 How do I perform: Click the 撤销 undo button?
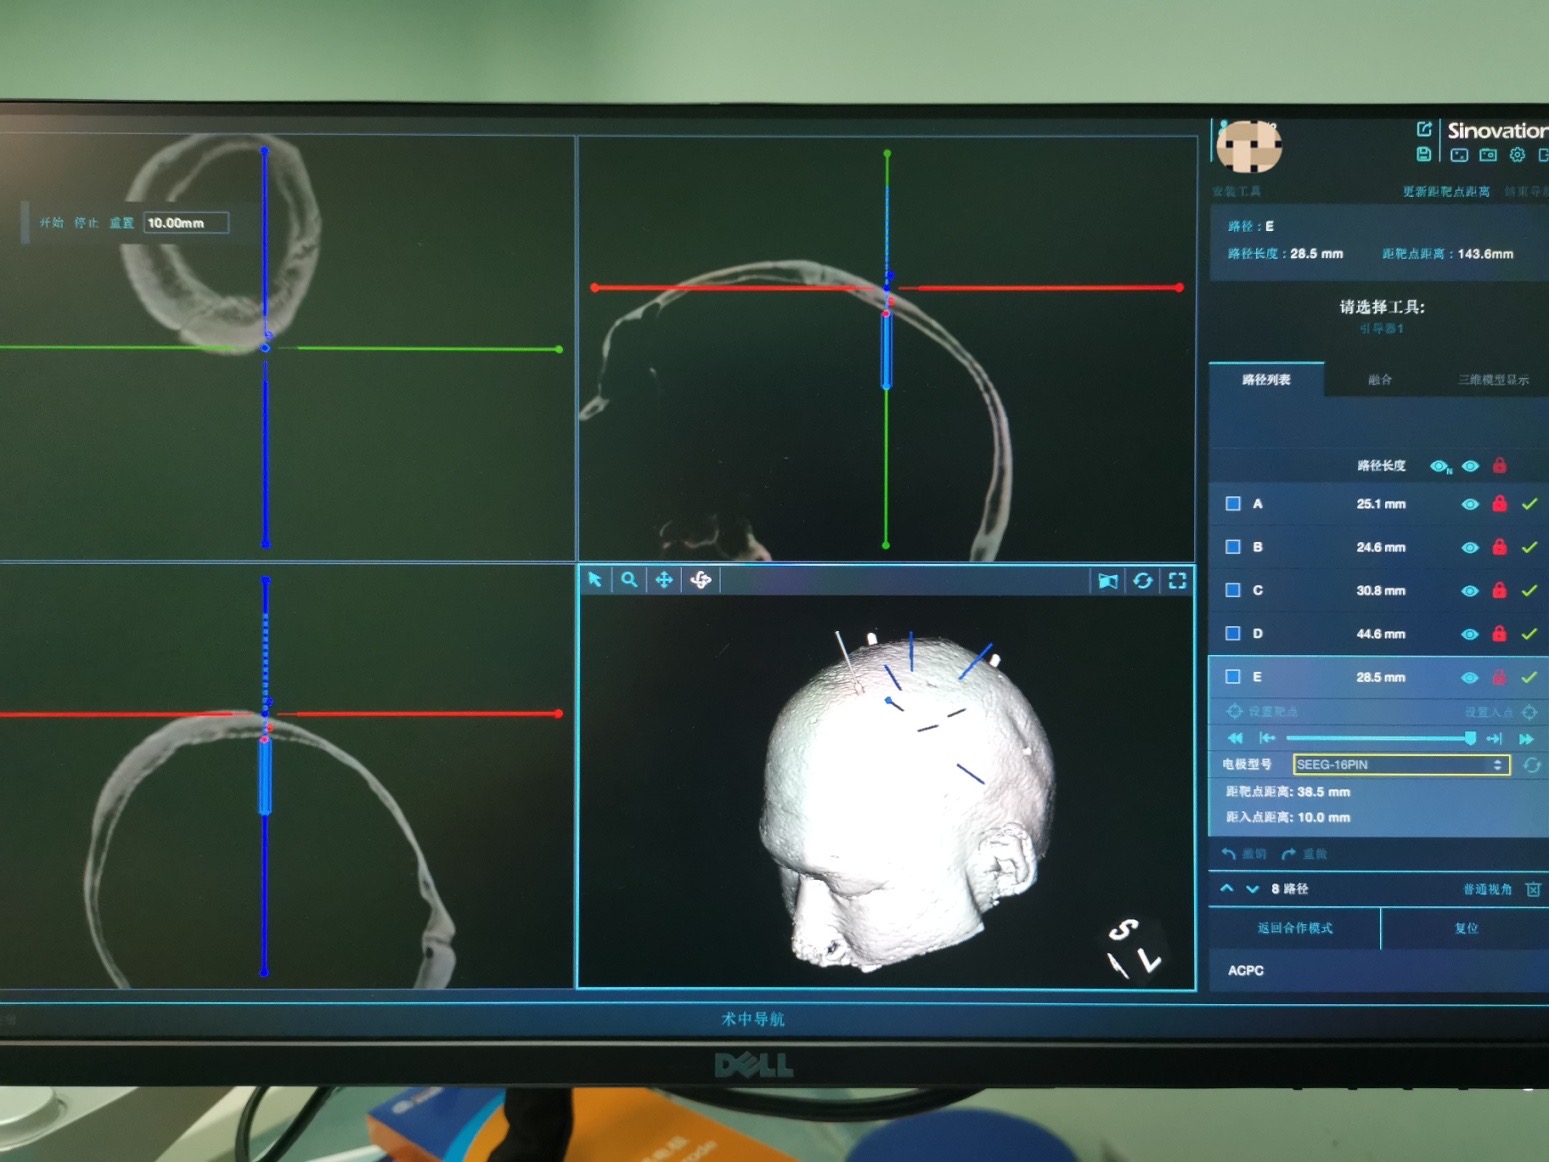coord(1244,854)
